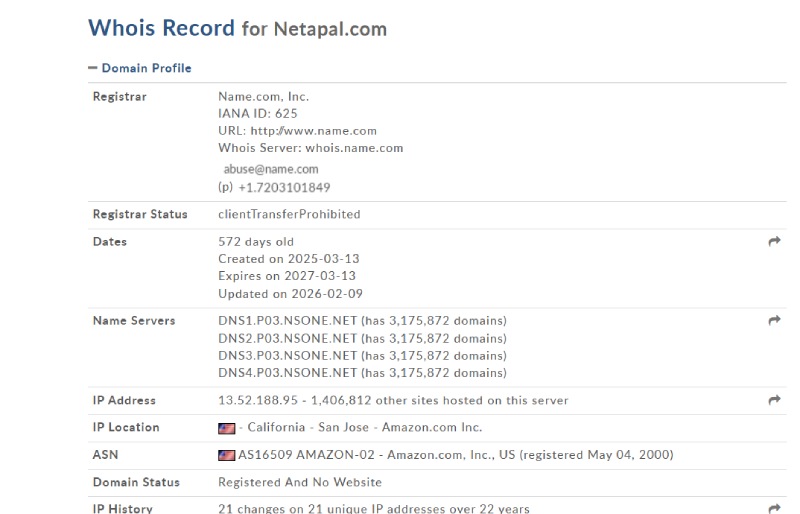Click the US flag icon beside ASN
The height and width of the screenshot is (514, 800).
pyautogui.click(x=227, y=455)
